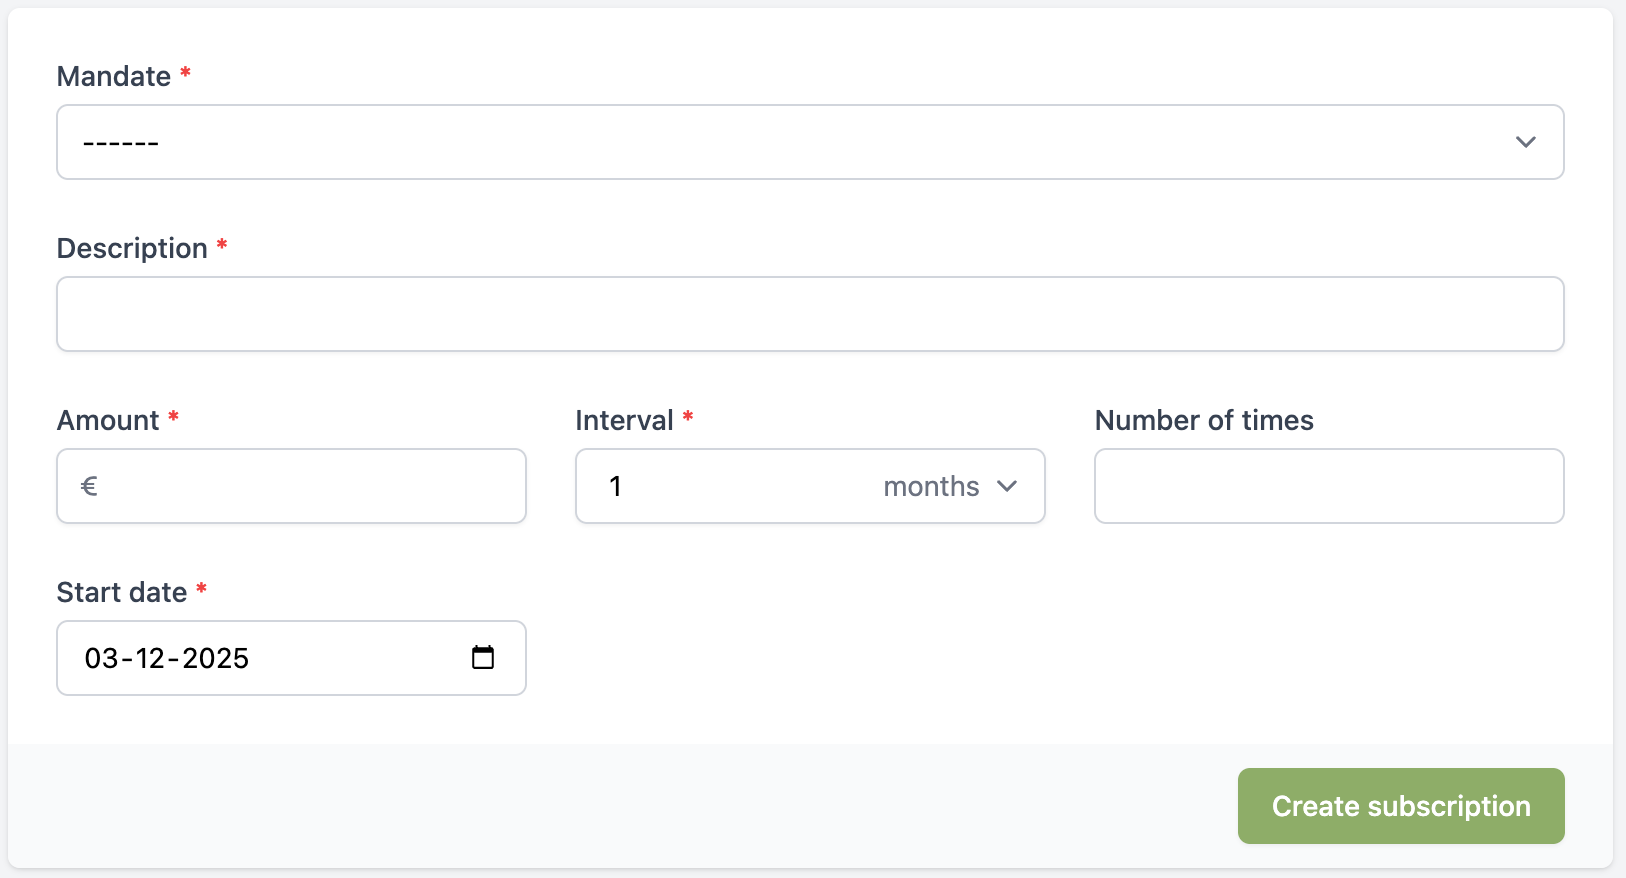Focus the Number of times field
Image resolution: width=1626 pixels, height=878 pixels.
tap(1329, 486)
